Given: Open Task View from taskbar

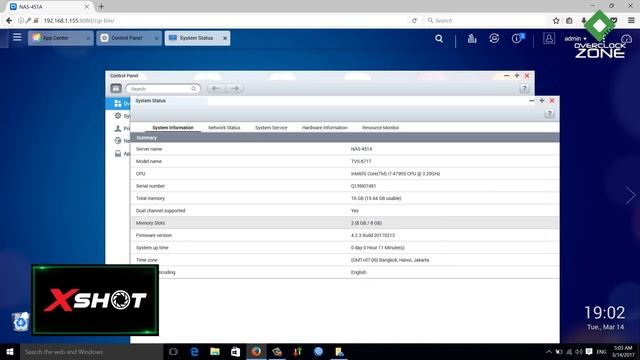Looking at the screenshot, I should 173,351.
